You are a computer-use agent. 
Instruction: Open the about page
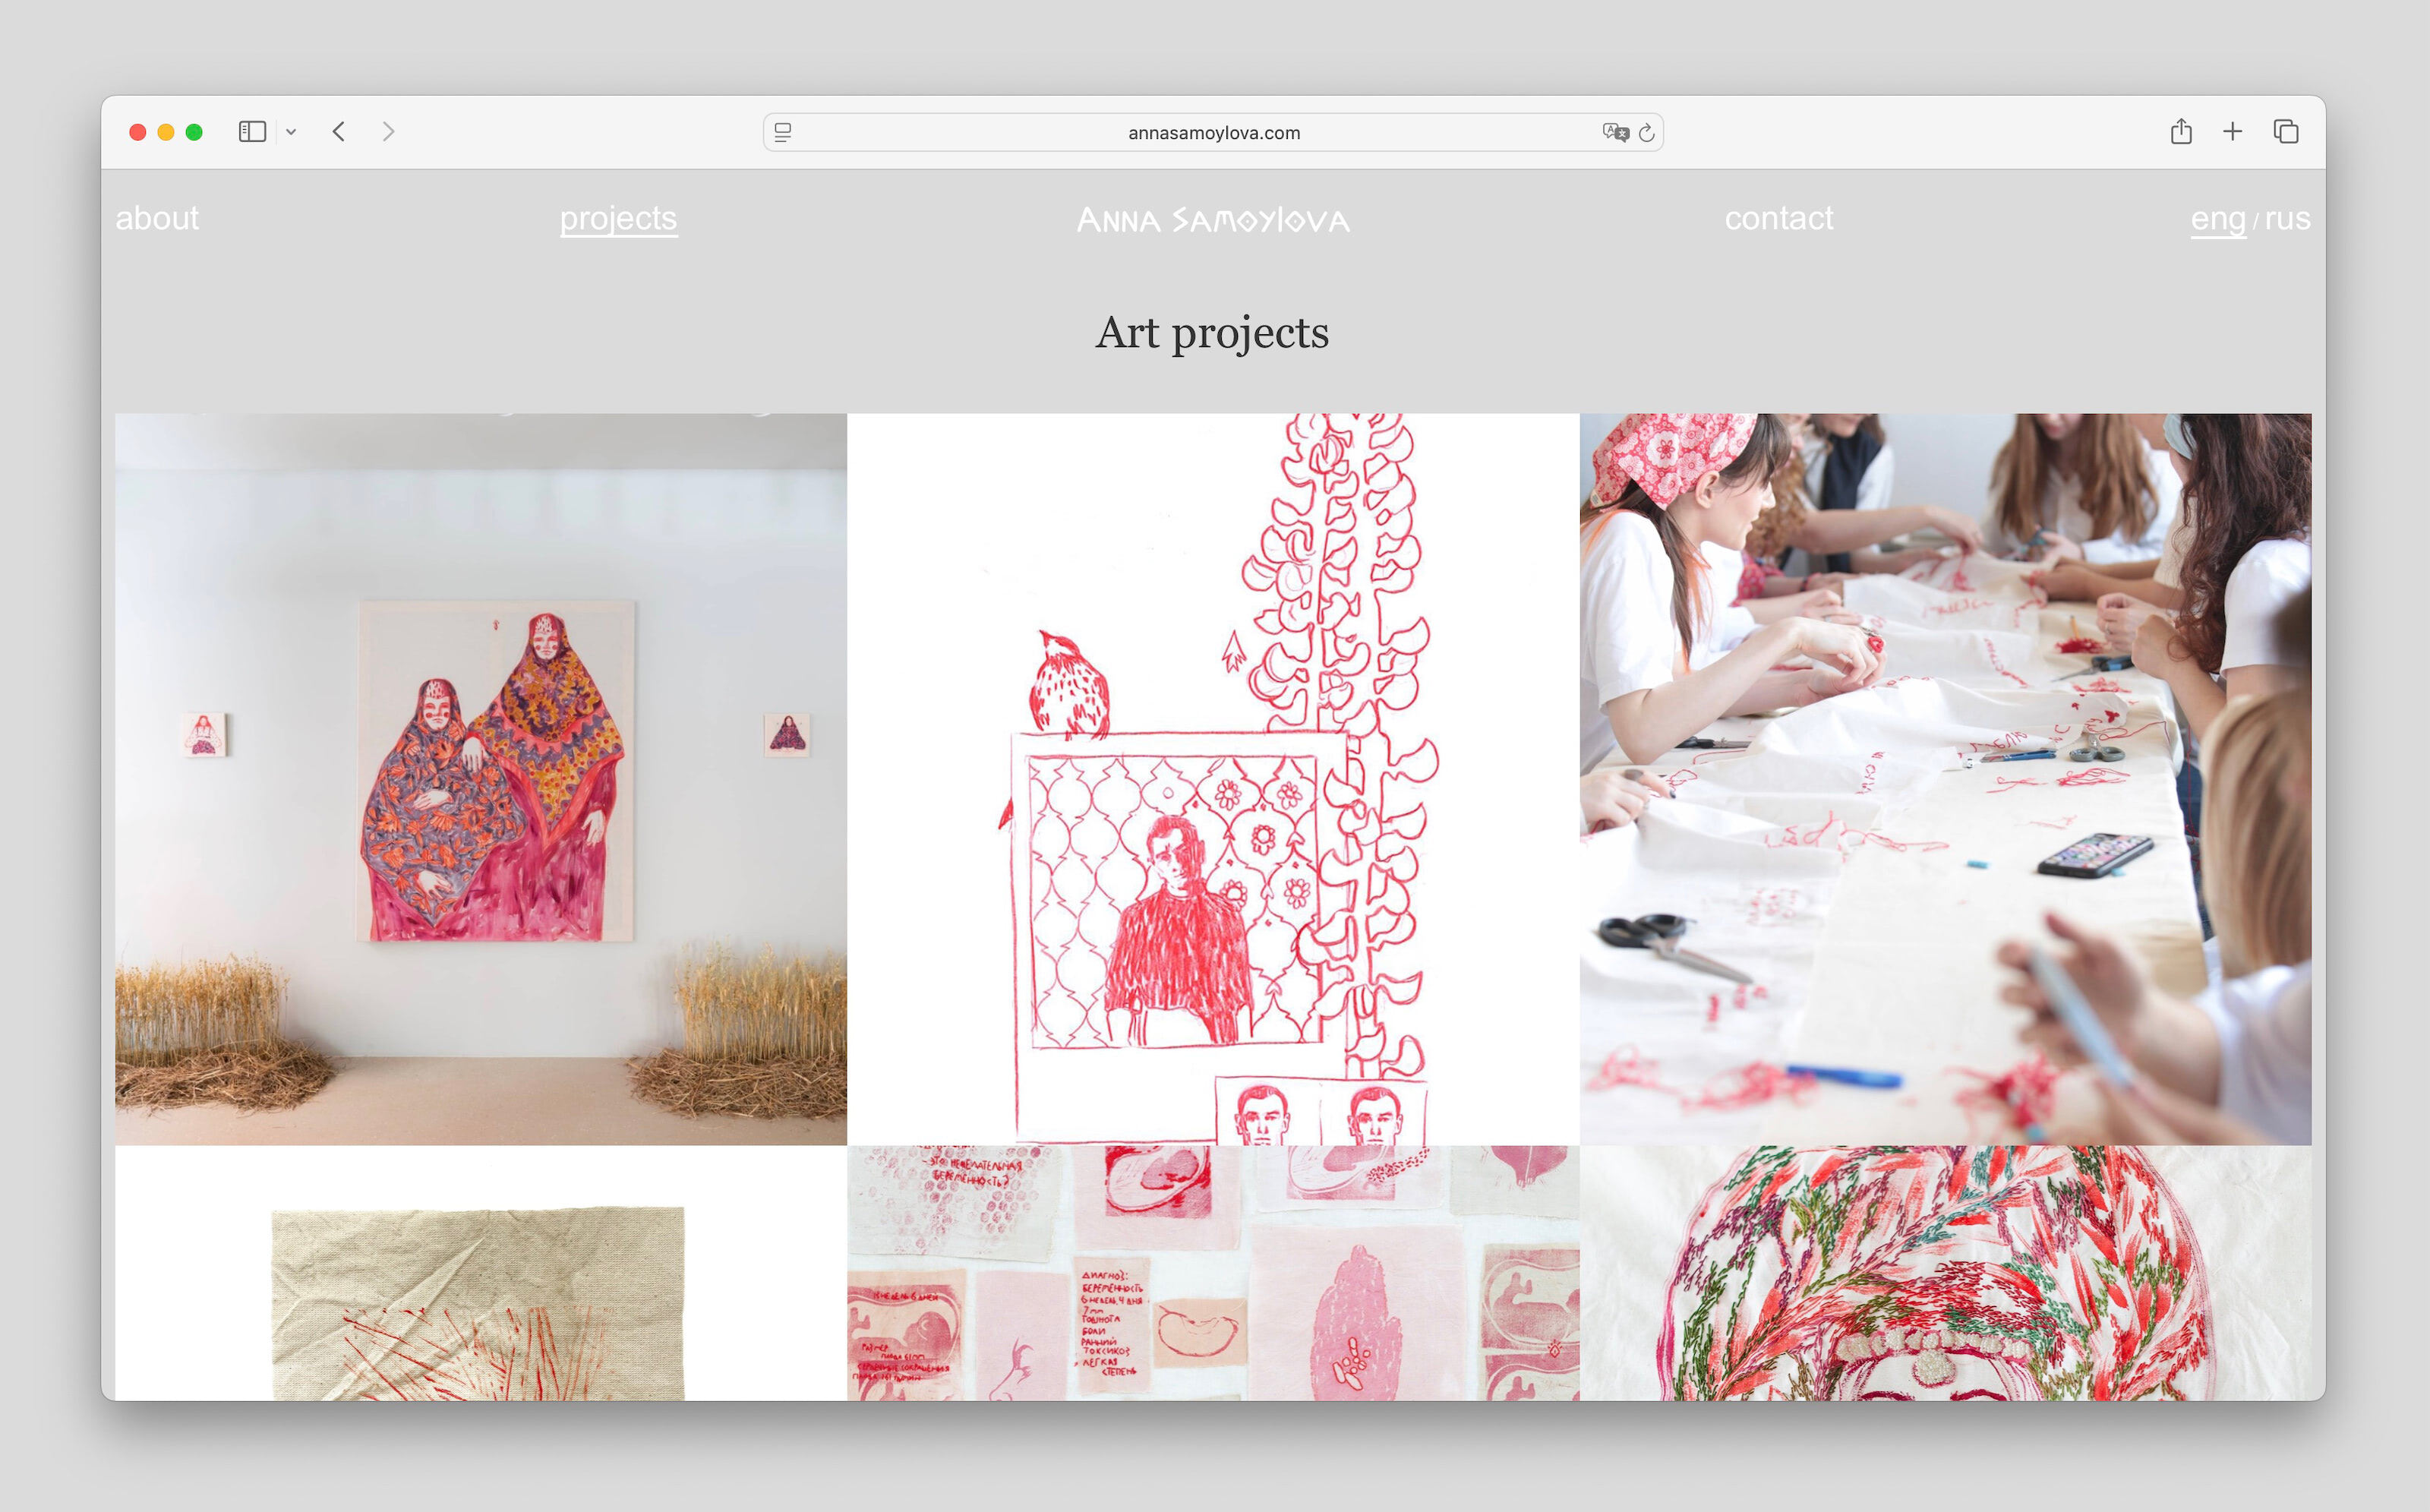[157, 218]
